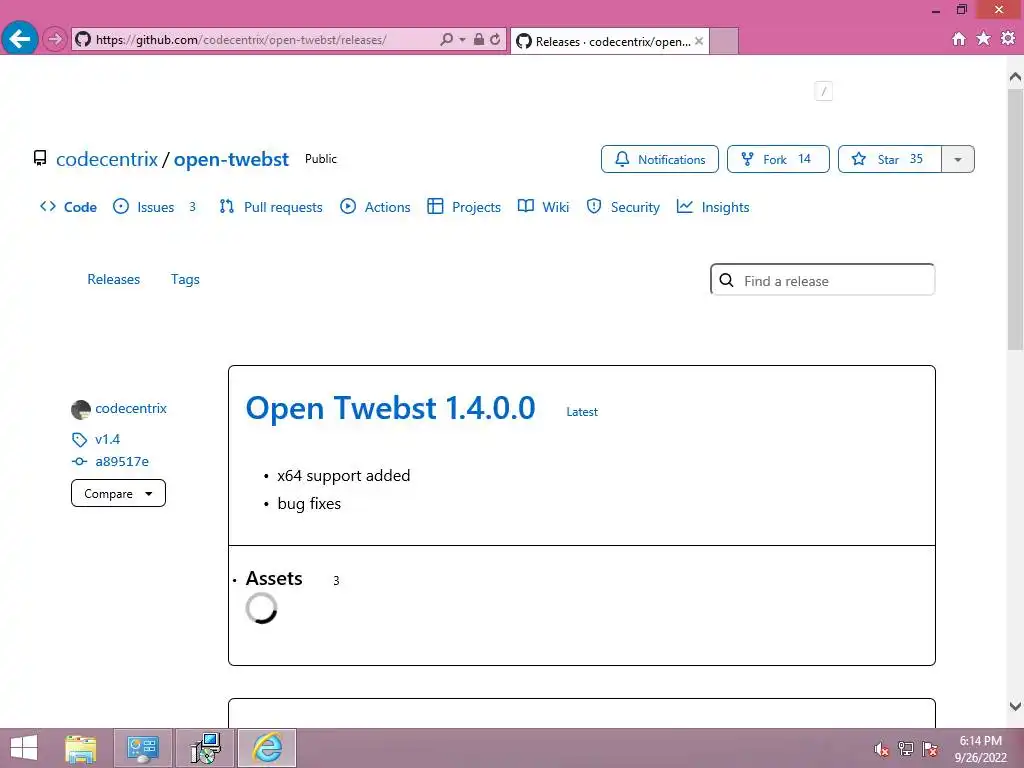The height and width of the screenshot is (768, 1024).
Task: Select the Tags sub-navigation link
Action: click(185, 280)
